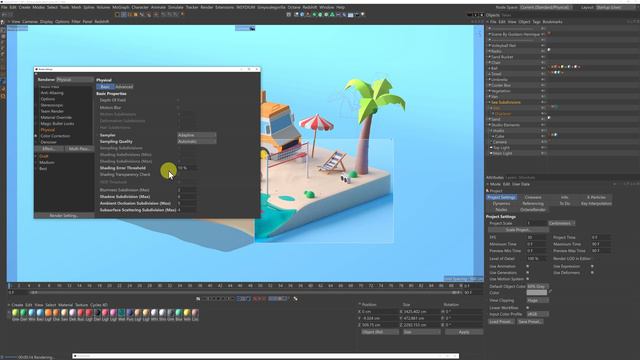Viewport: 640px width, 360px height.
Task: Pick color with eyedropper beside Color swatch
Action: [x=550, y=292]
